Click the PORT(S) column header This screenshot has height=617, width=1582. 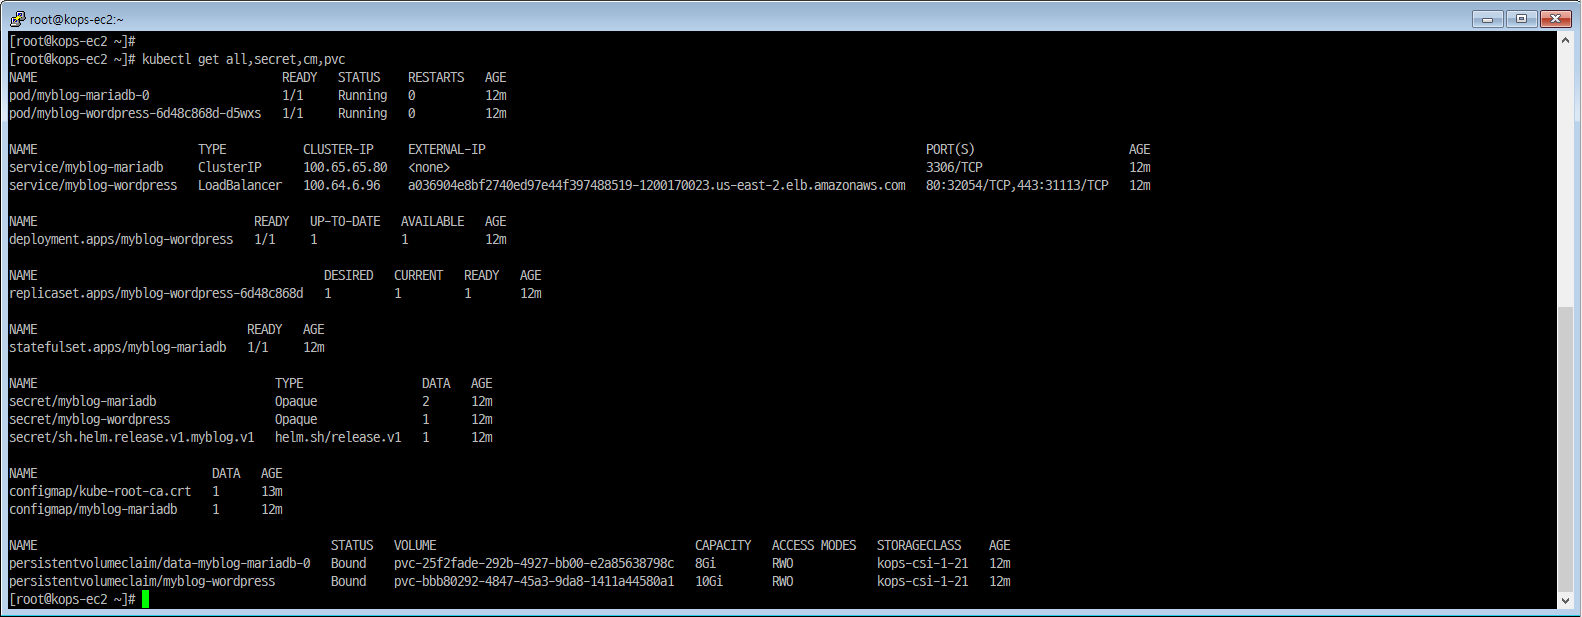(950, 149)
